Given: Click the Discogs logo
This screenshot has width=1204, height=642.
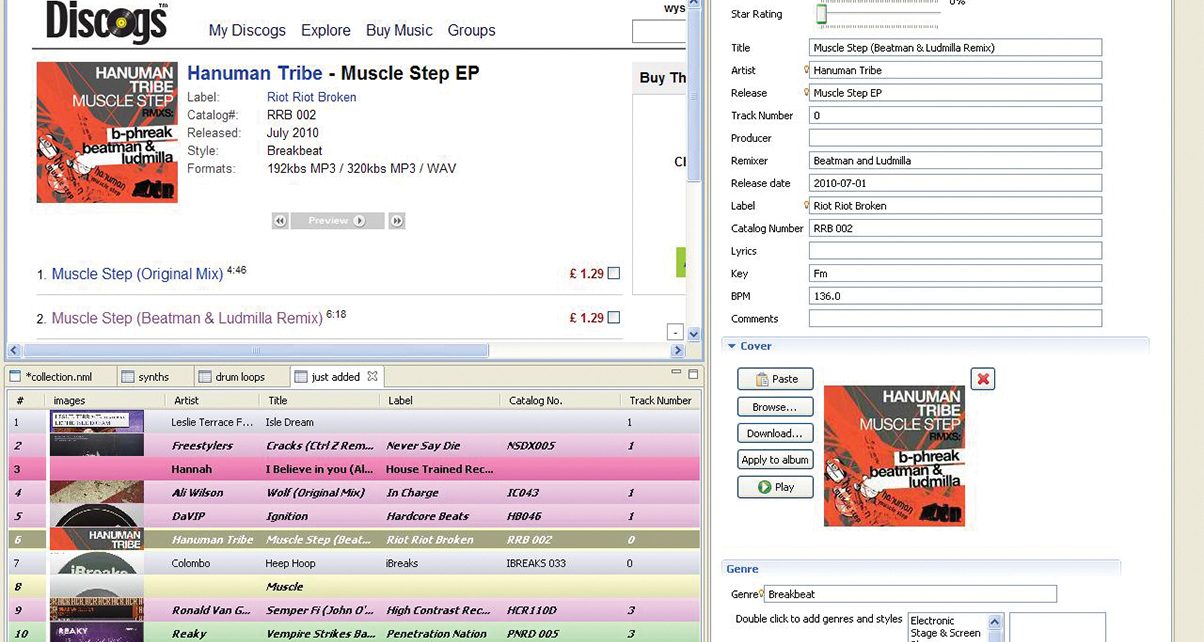Looking at the screenshot, I should pos(106,22).
